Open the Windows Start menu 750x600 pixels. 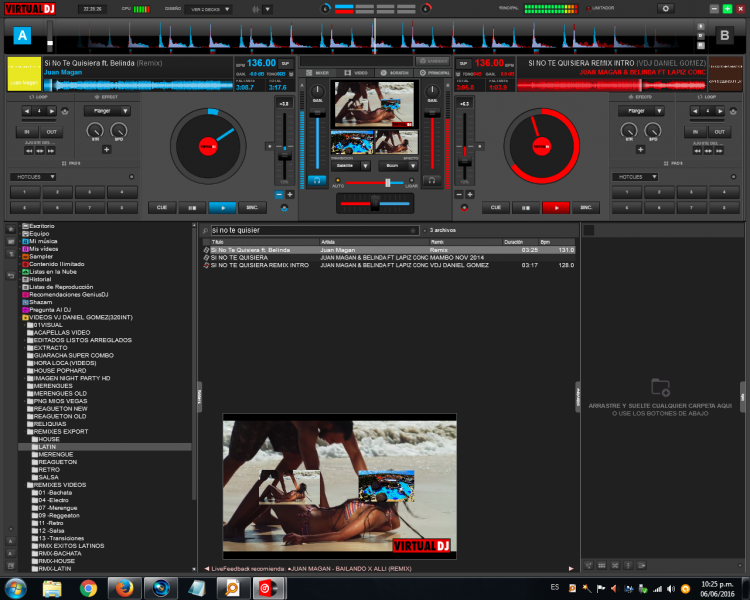point(15,588)
